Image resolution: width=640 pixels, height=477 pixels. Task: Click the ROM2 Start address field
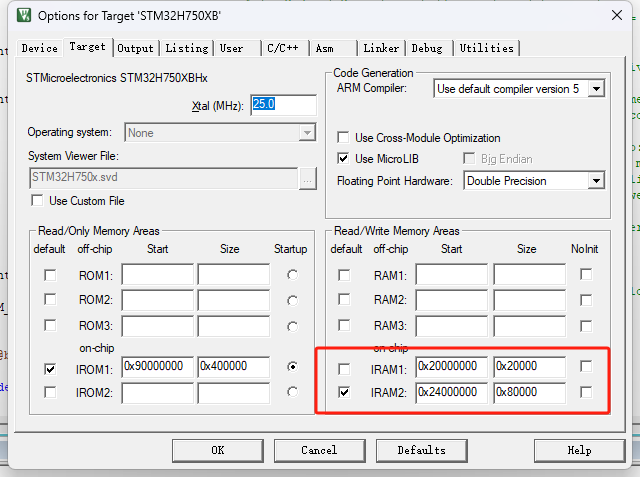[158, 300]
